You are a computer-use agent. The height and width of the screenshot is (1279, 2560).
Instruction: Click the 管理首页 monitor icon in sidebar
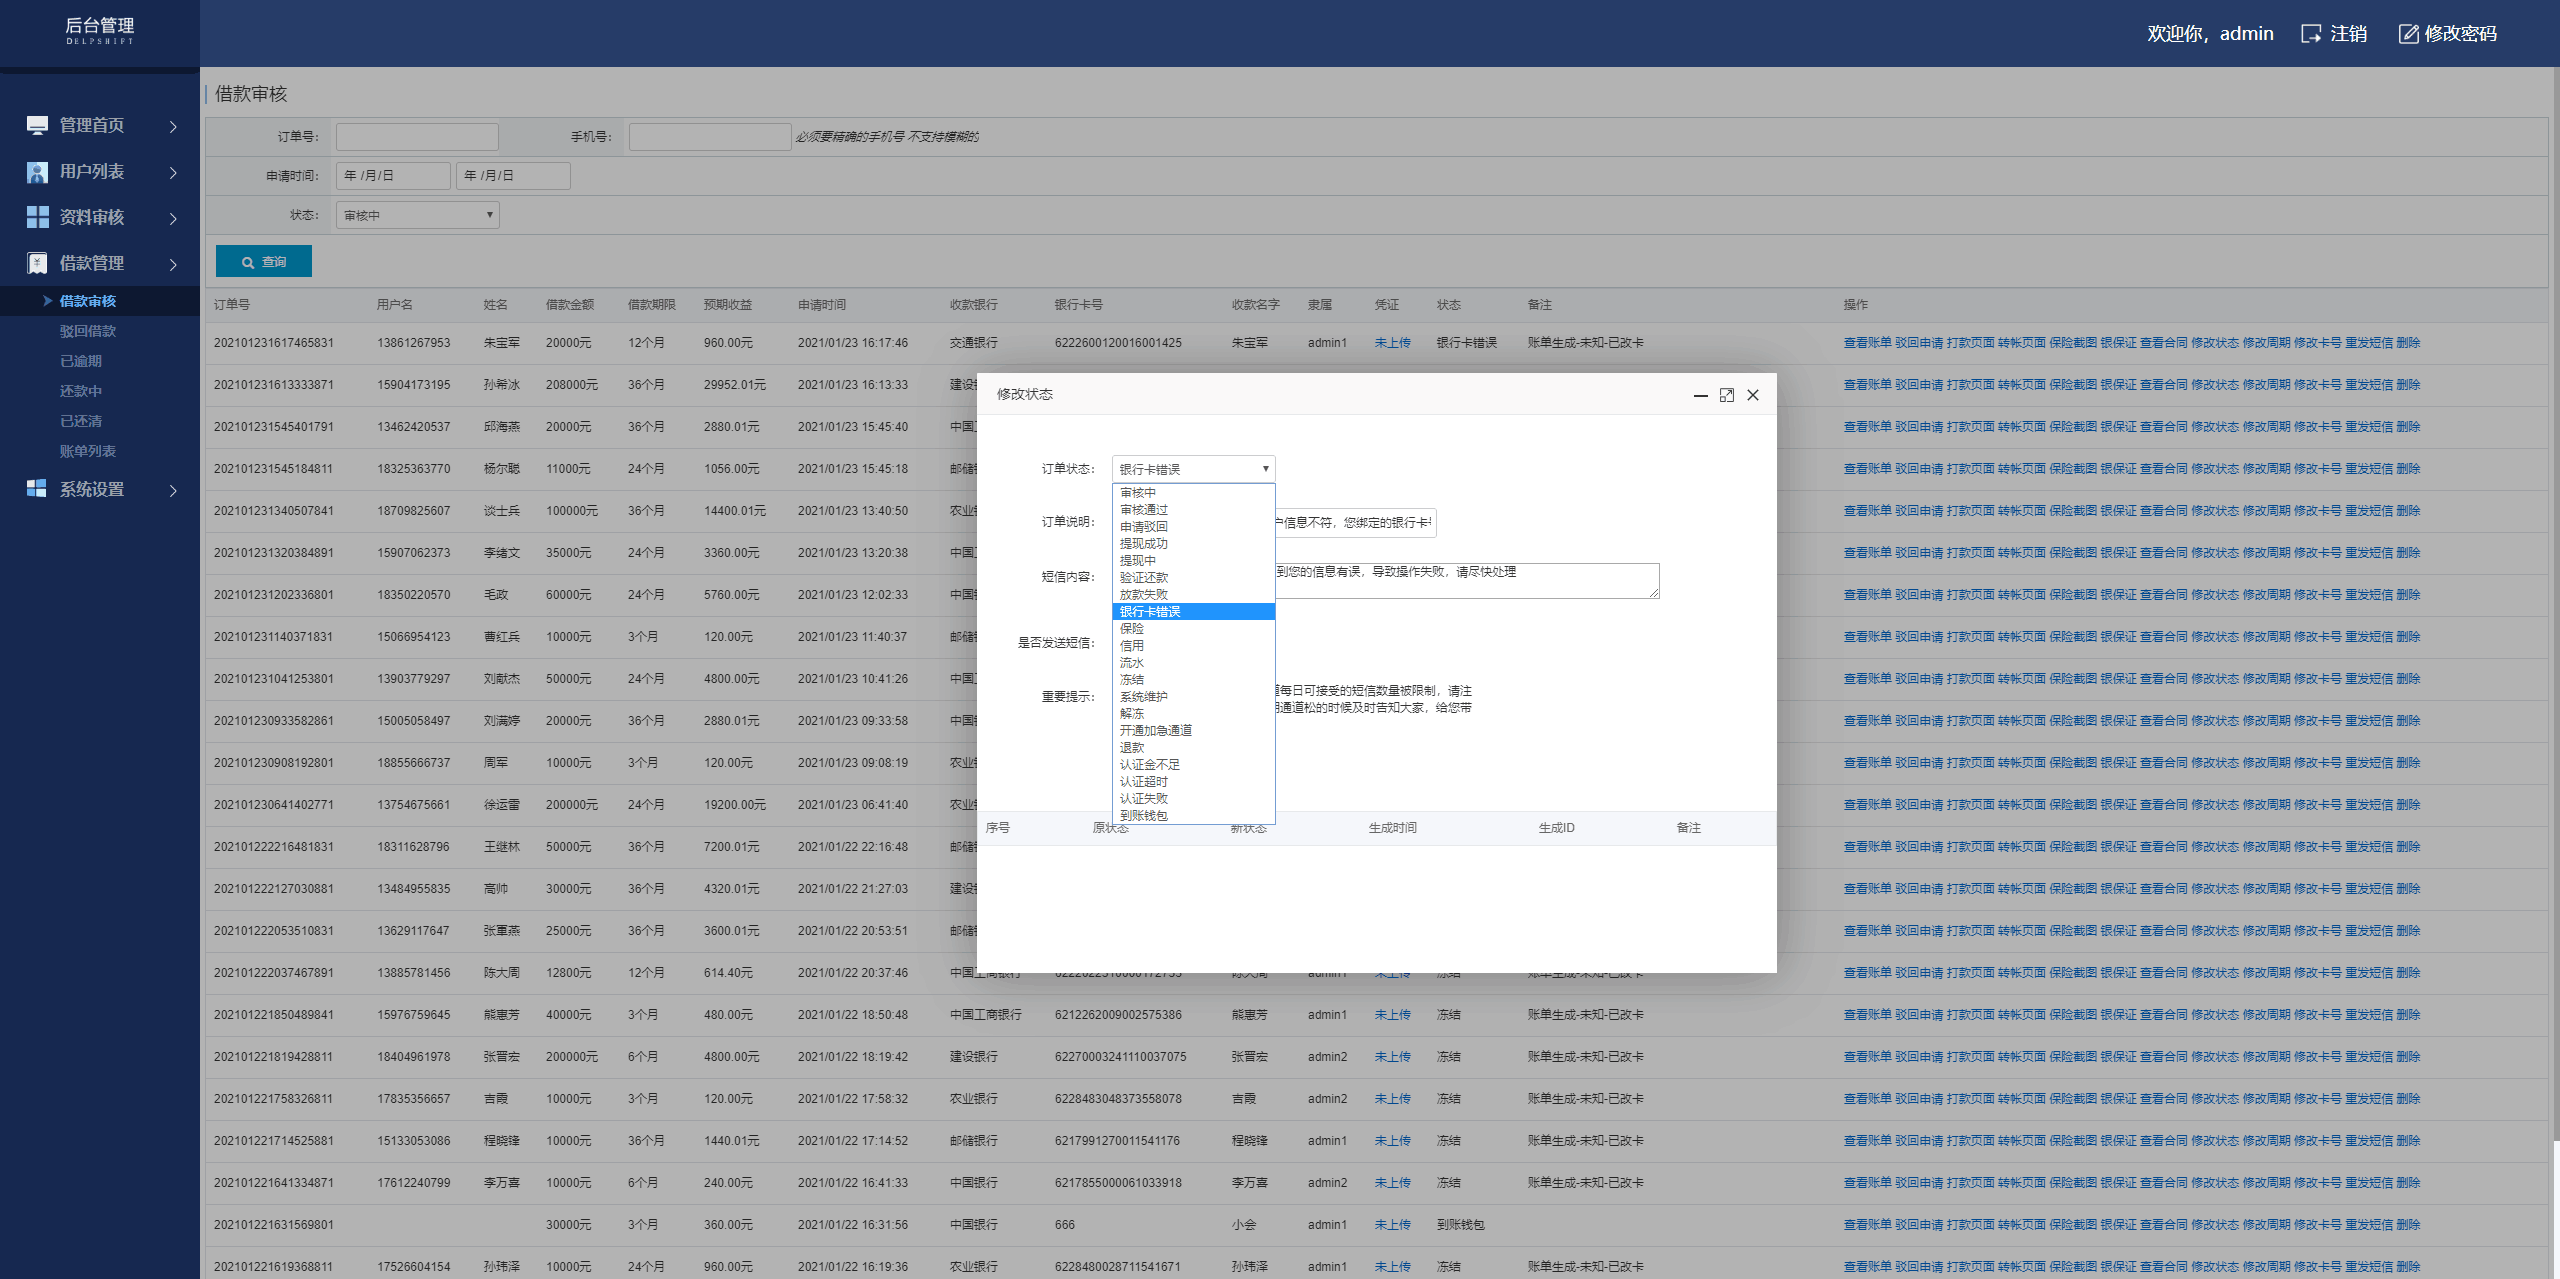(37, 125)
